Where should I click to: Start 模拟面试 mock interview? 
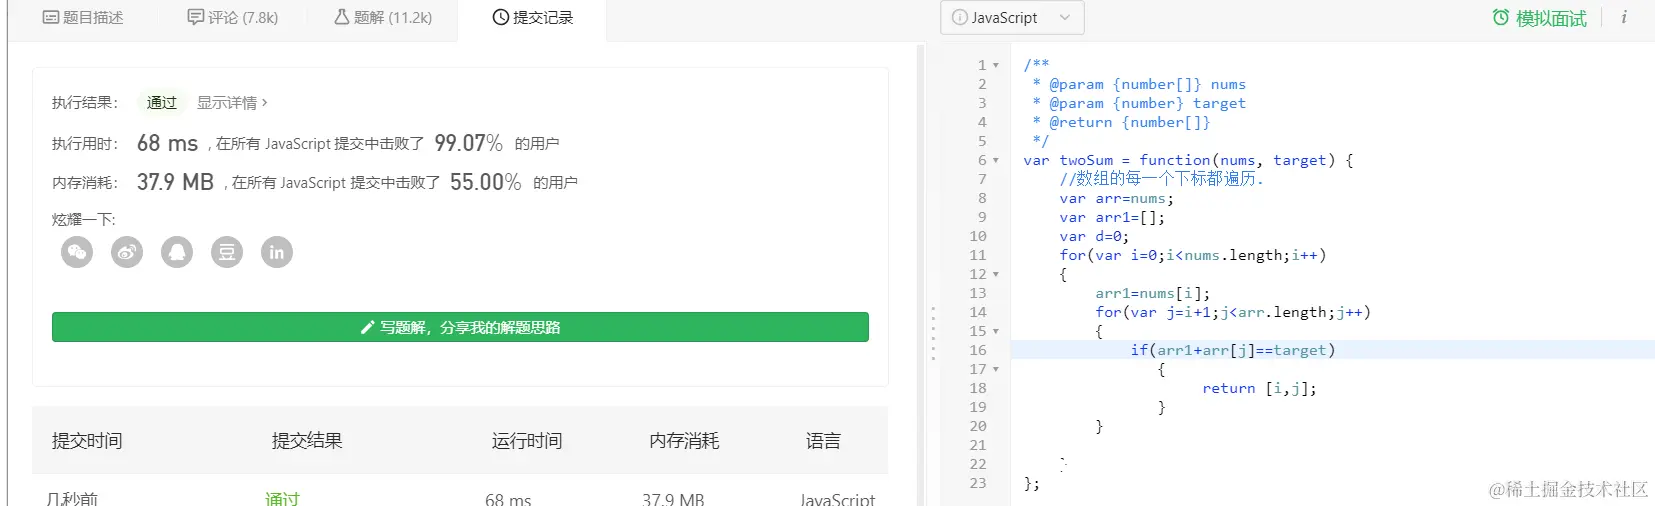tap(1539, 18)
